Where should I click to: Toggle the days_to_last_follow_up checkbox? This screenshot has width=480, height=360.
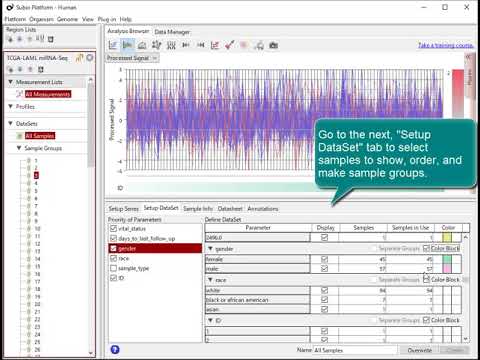pos(113,238)
